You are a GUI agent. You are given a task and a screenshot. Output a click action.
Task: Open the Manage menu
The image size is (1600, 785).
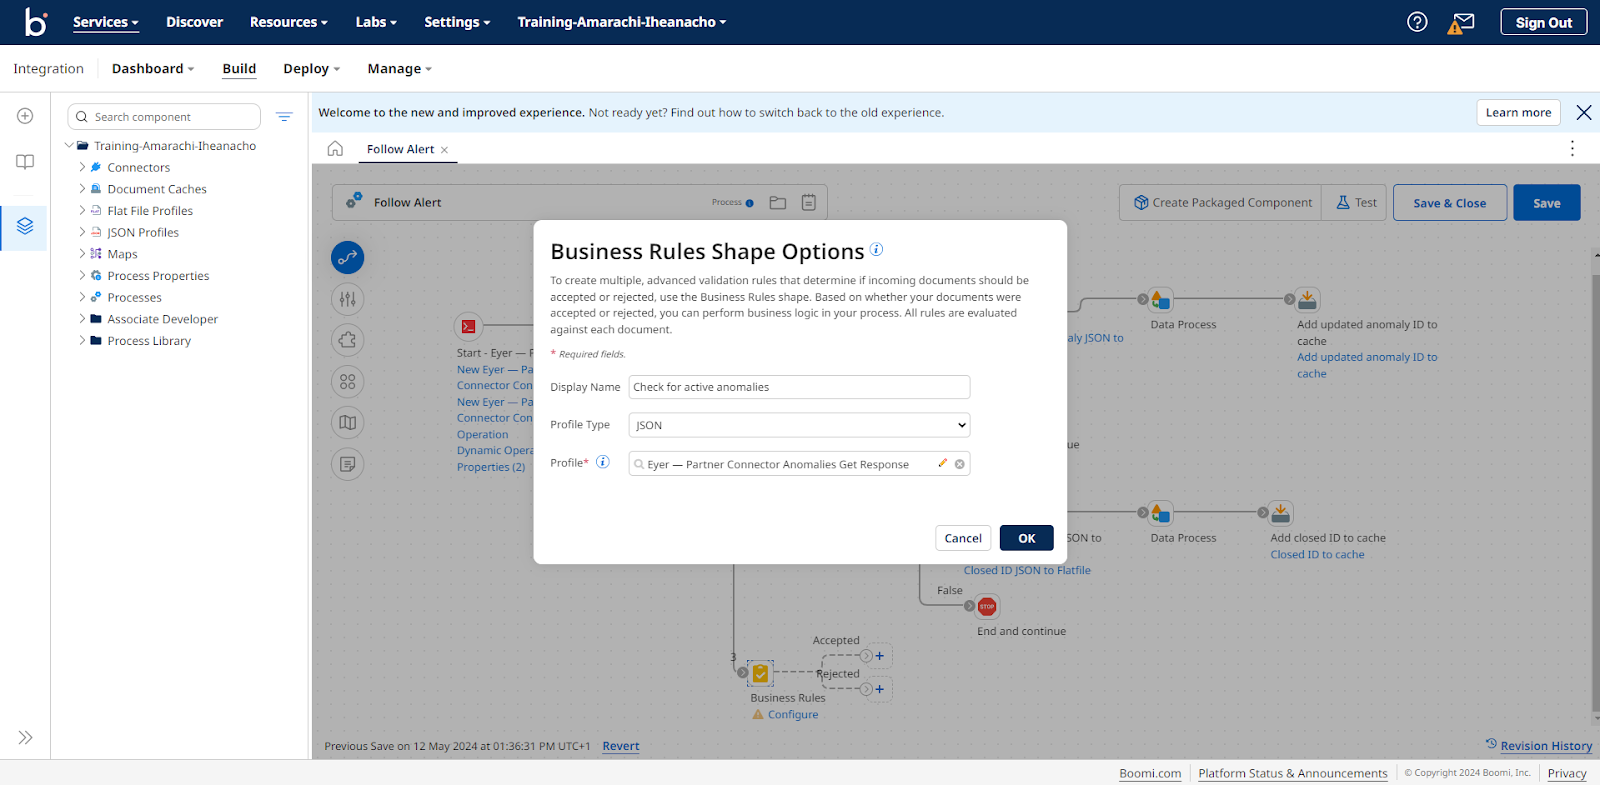[399, 69]
